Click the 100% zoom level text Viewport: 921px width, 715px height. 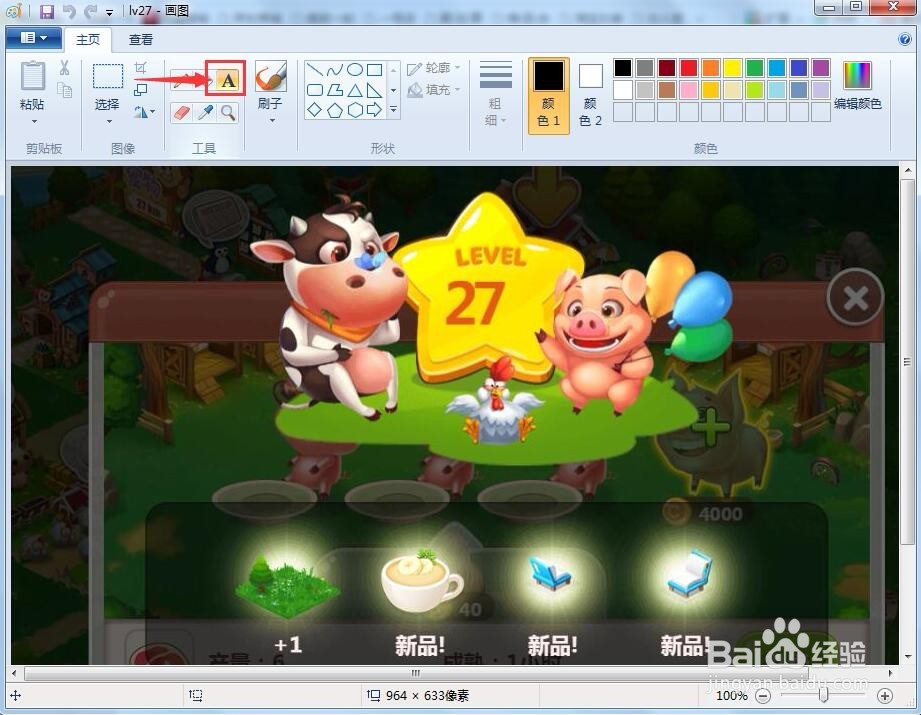tap(732, 696)
